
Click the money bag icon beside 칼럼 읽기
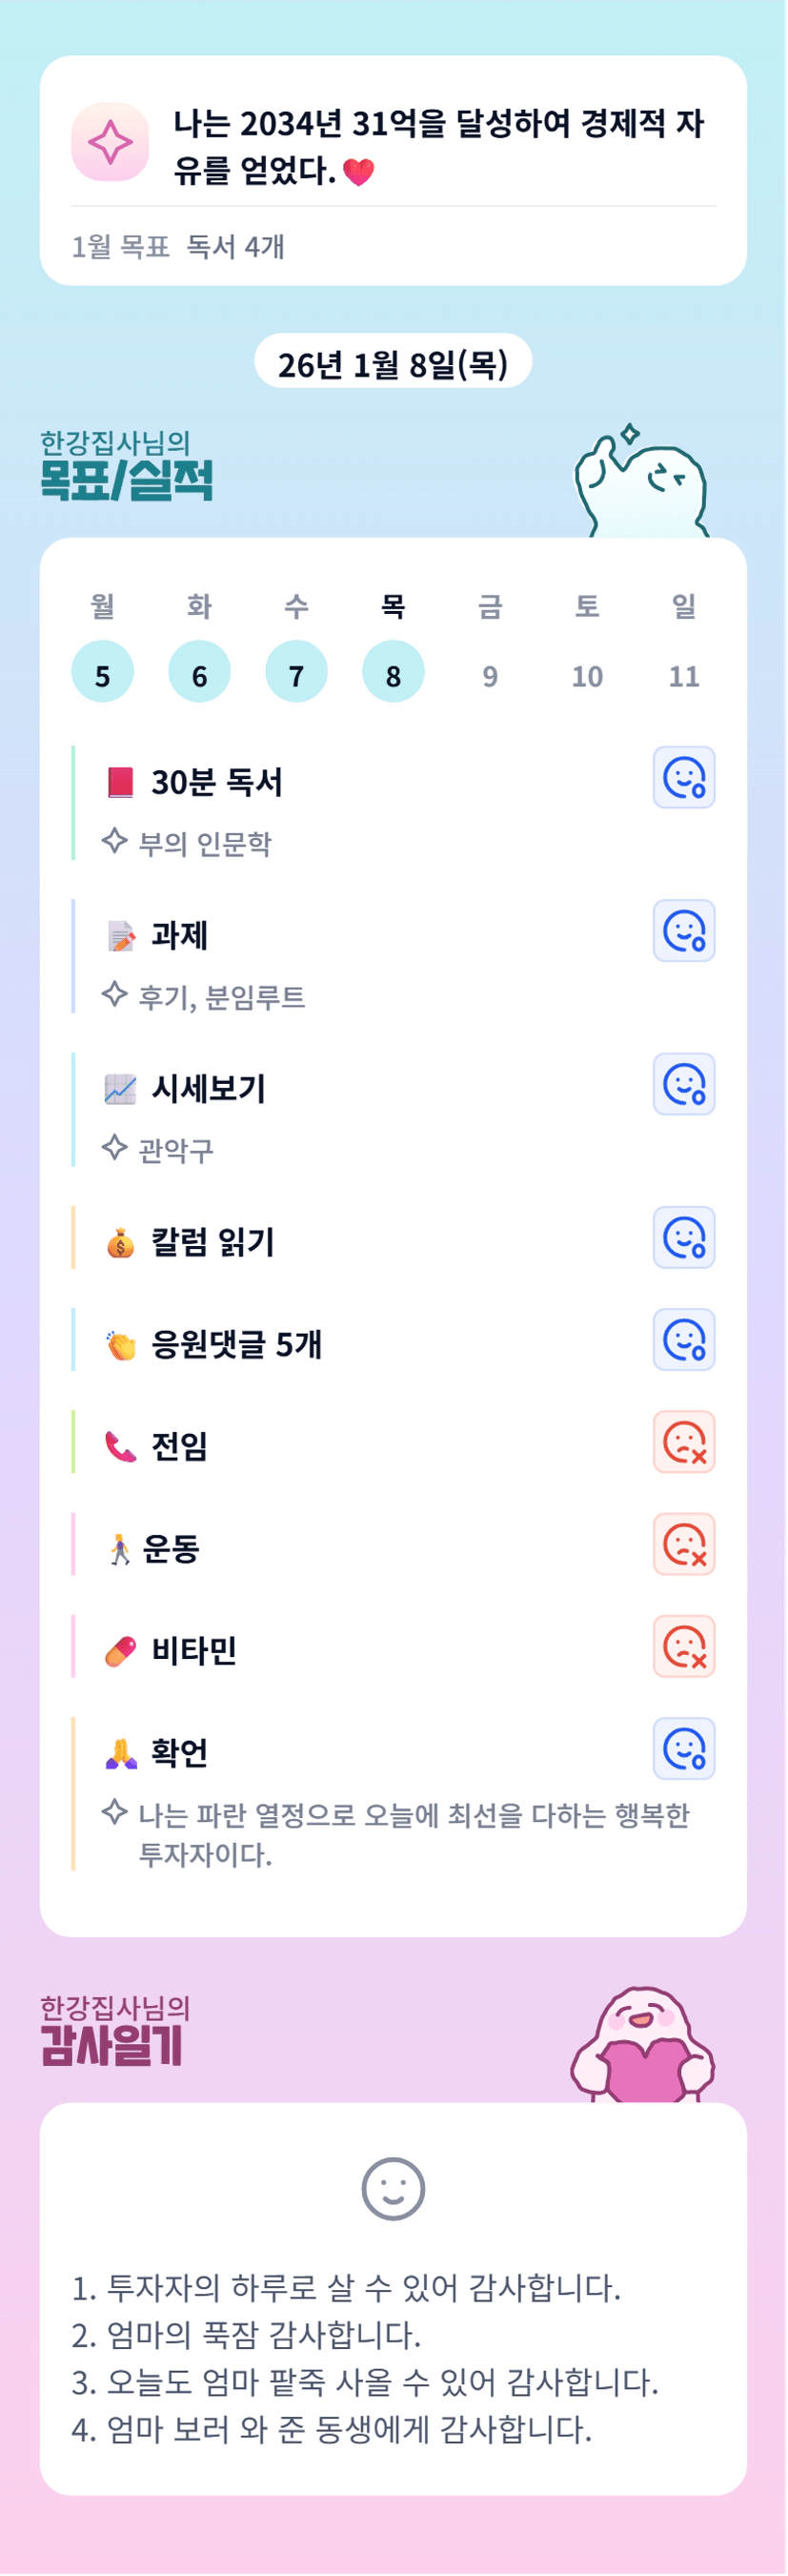pyautogui.click(x=120, y=1243)
